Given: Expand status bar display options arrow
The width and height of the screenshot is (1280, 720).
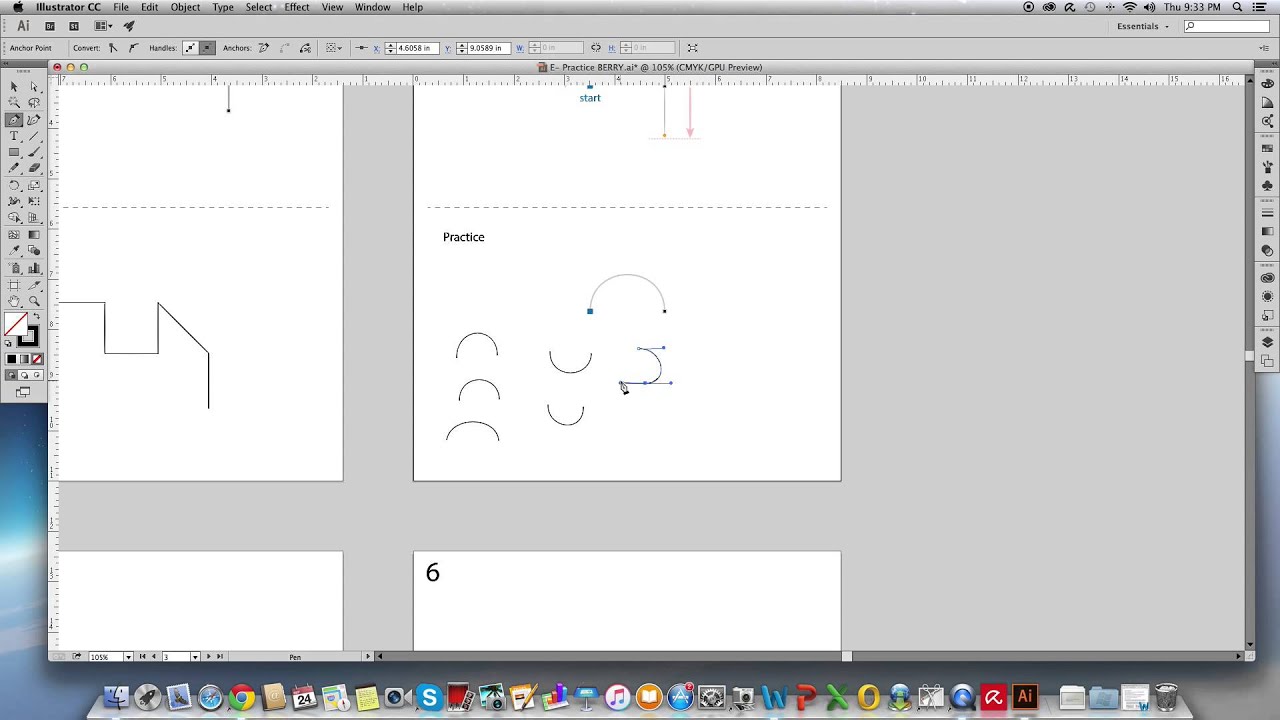Looking at the screenshot, I should pyautogui.click(x=367, y=657).
